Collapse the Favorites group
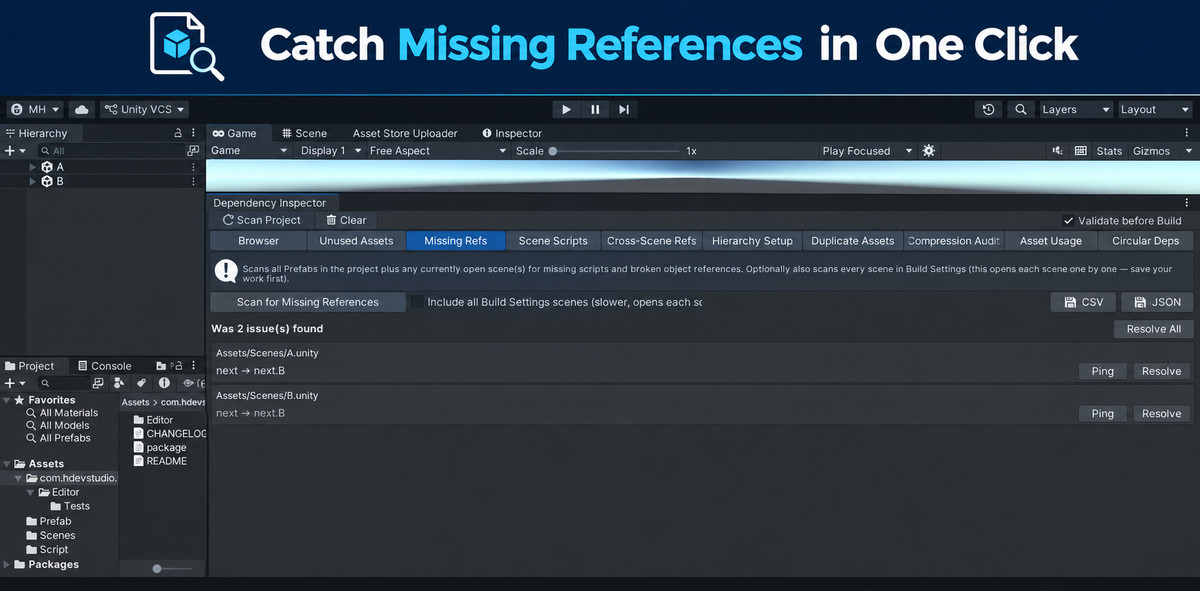Screen dimensions: 1200x591 tap(7, 400)
